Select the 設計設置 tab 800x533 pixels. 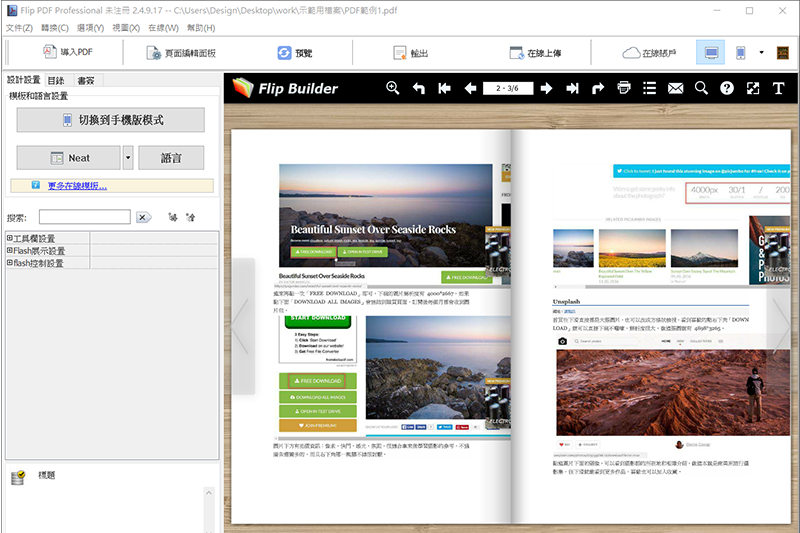[x=23, y=80]
